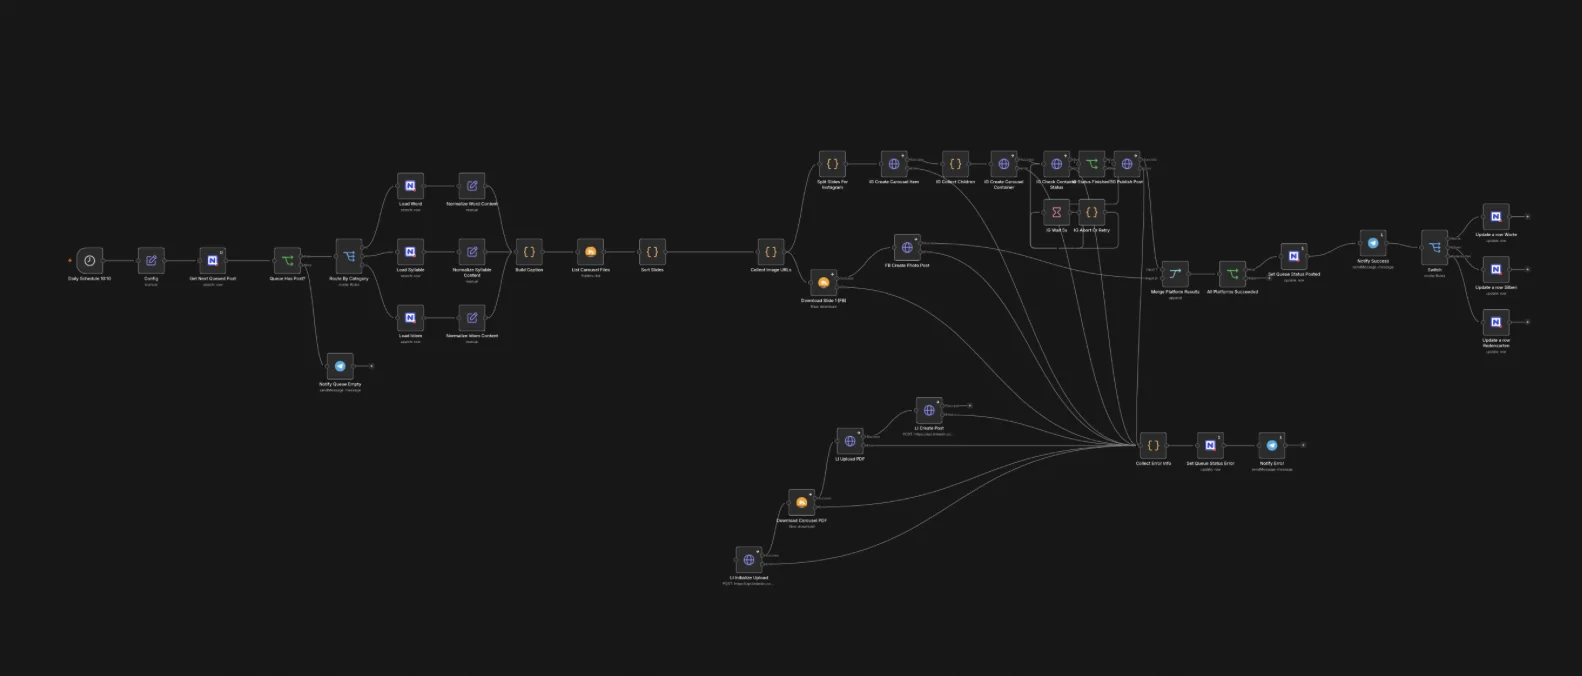
Task: Click the plus connector after Notify Queue Empty
Action: point(371,366)
